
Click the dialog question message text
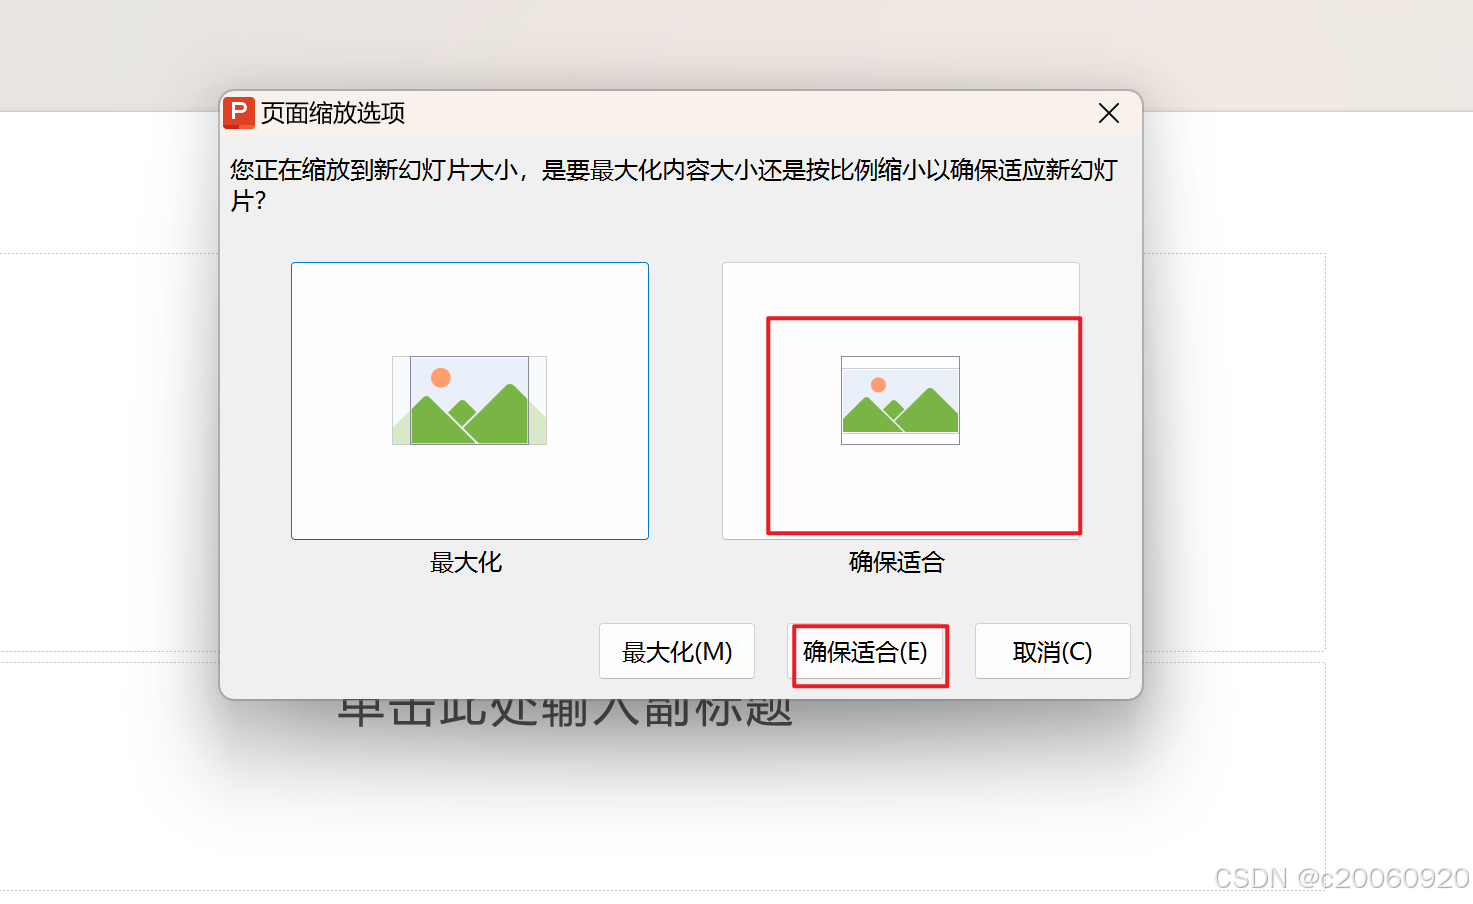click(674, 185)
